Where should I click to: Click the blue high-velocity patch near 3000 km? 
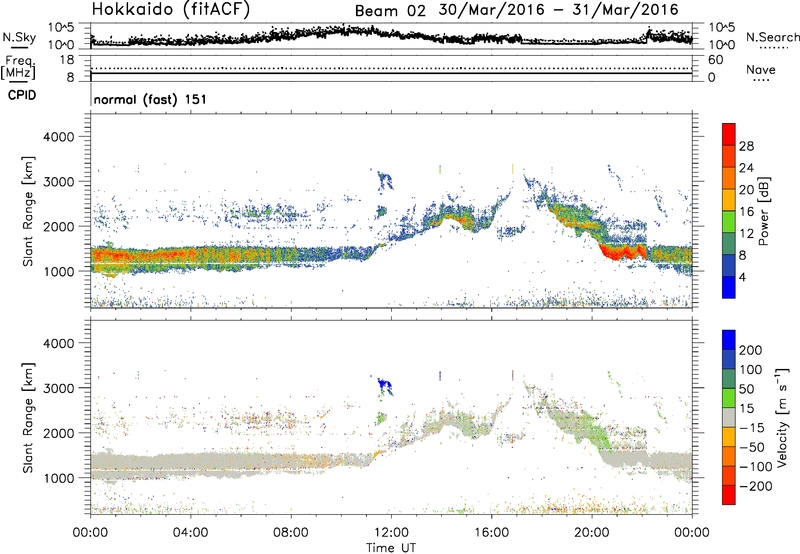[x=384, y=386]
